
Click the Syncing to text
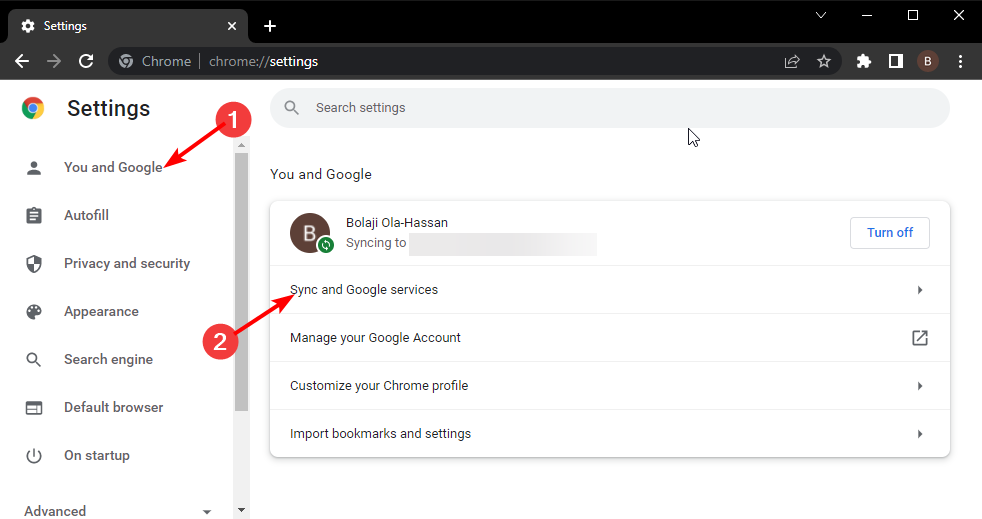tap(376, 243)
